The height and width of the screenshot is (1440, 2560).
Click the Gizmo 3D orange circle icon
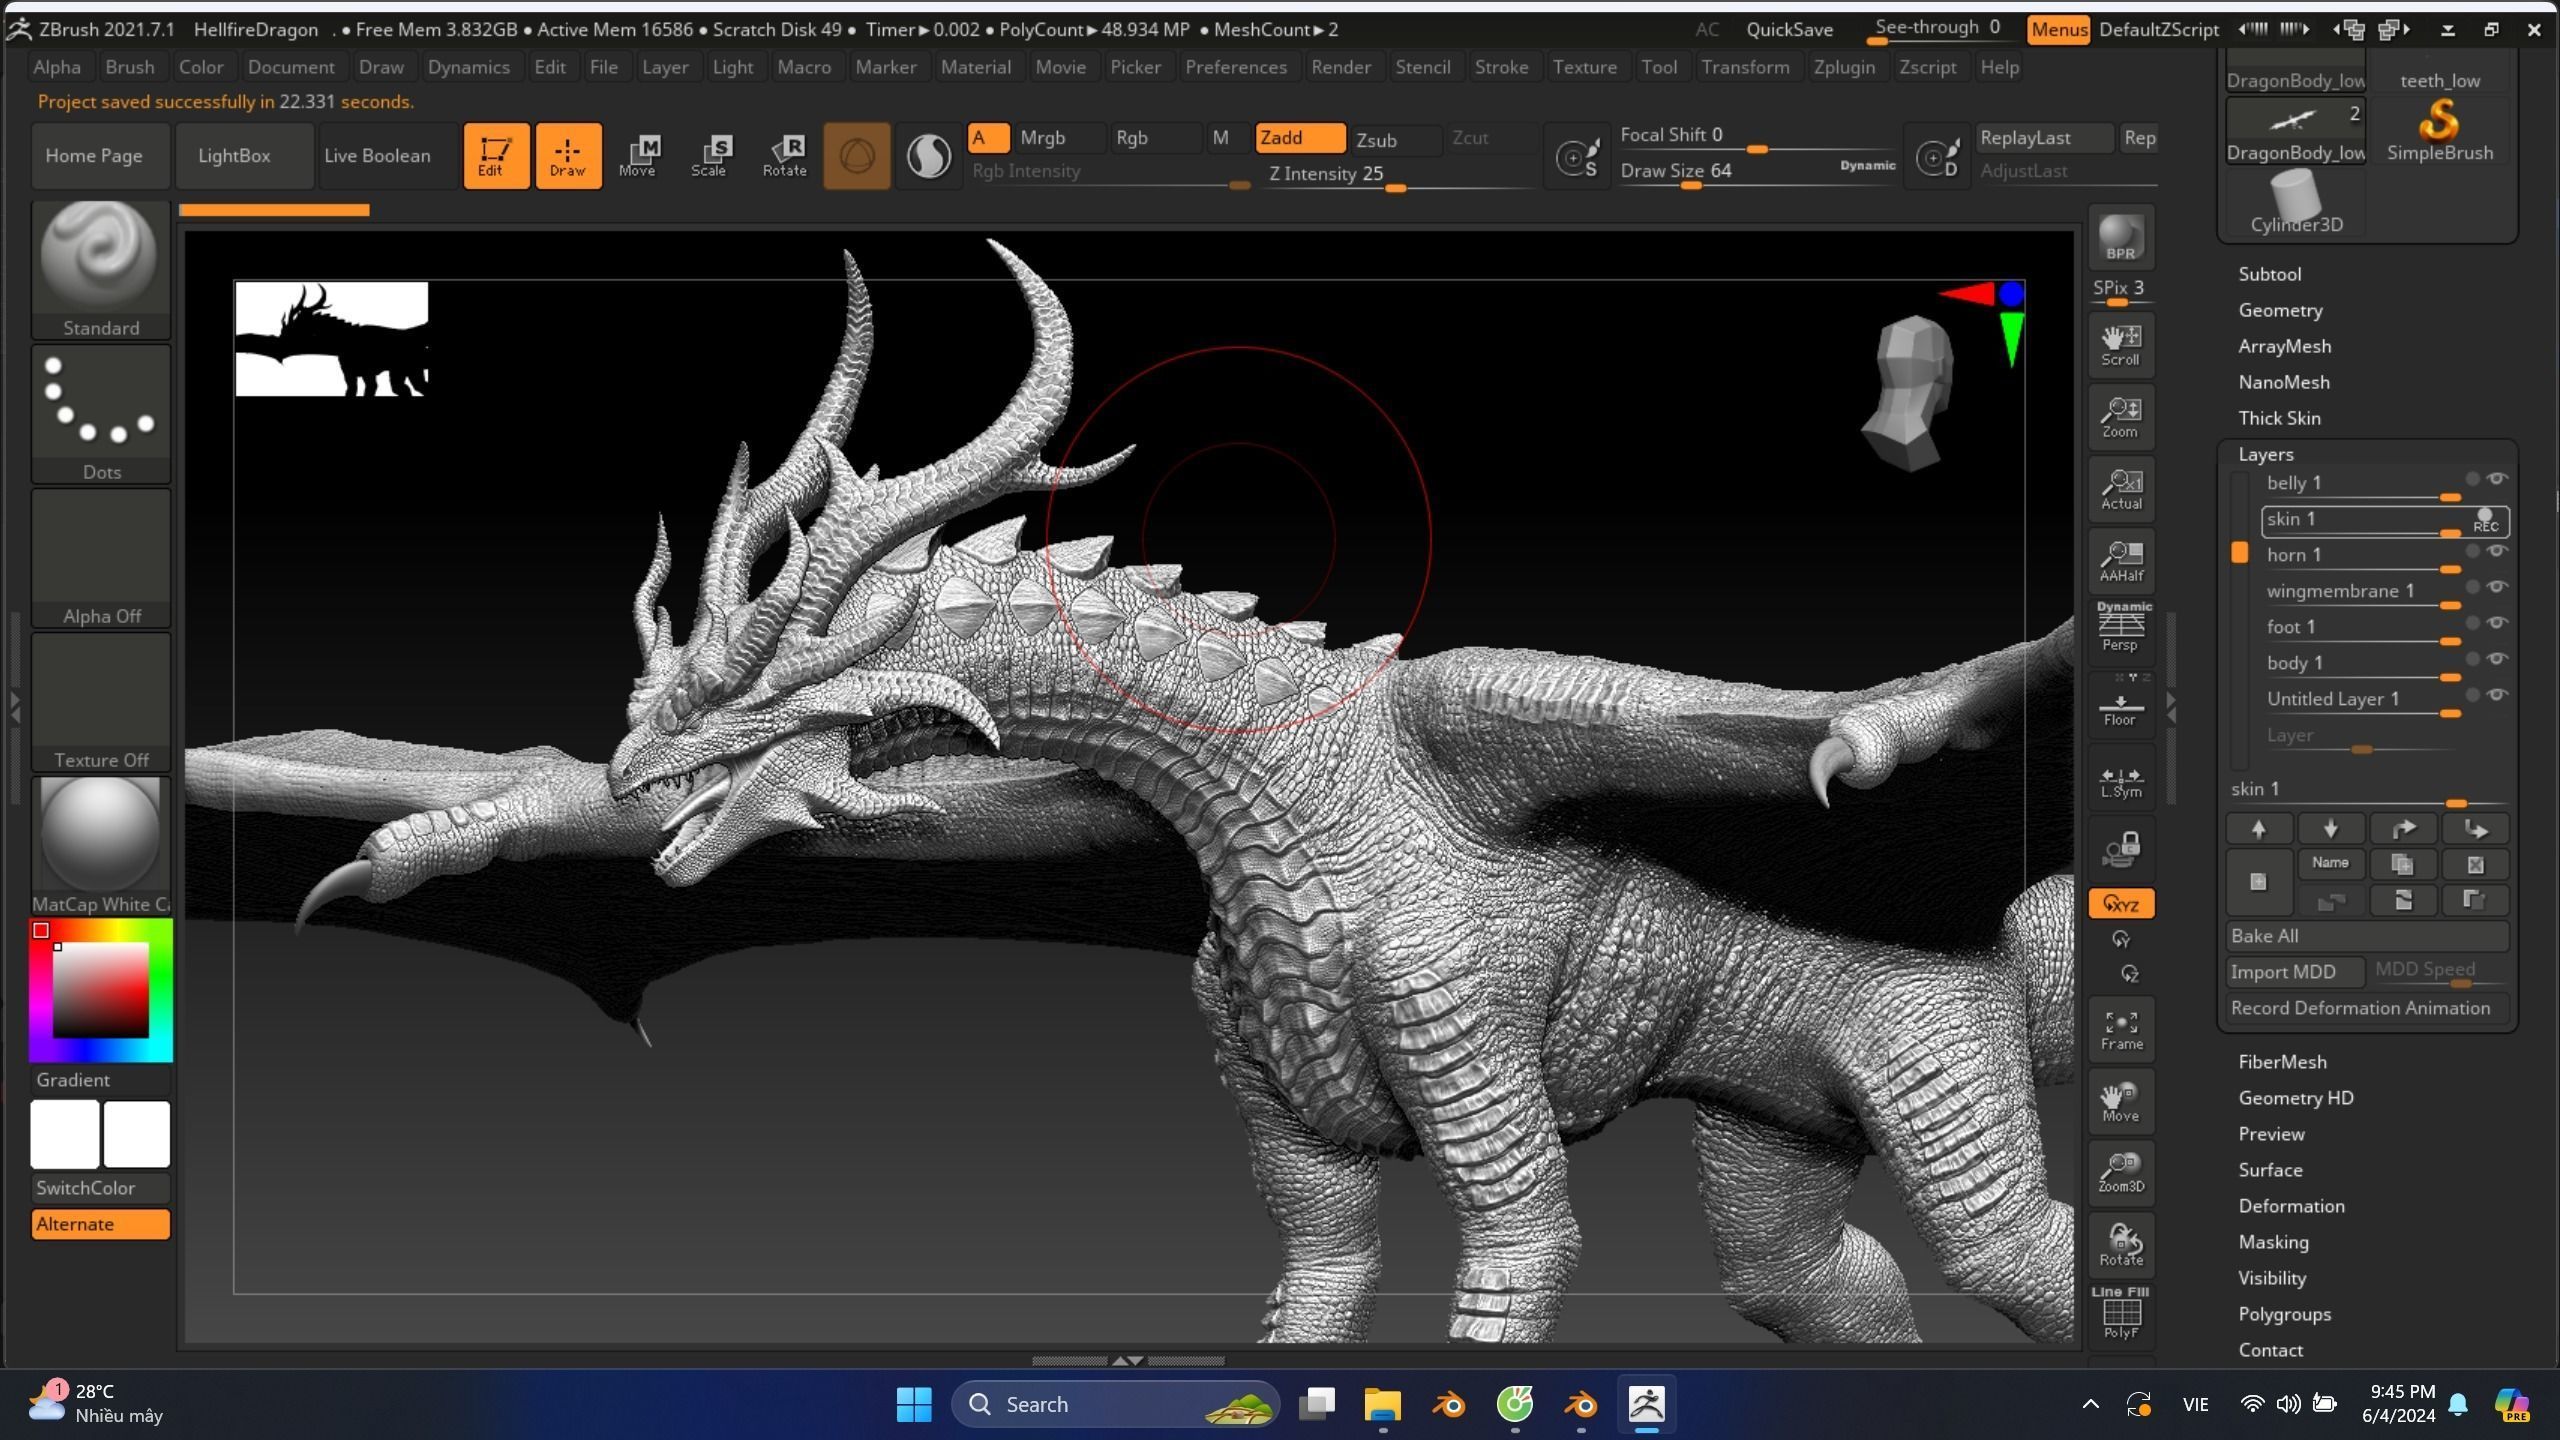(x=857, y=156)
